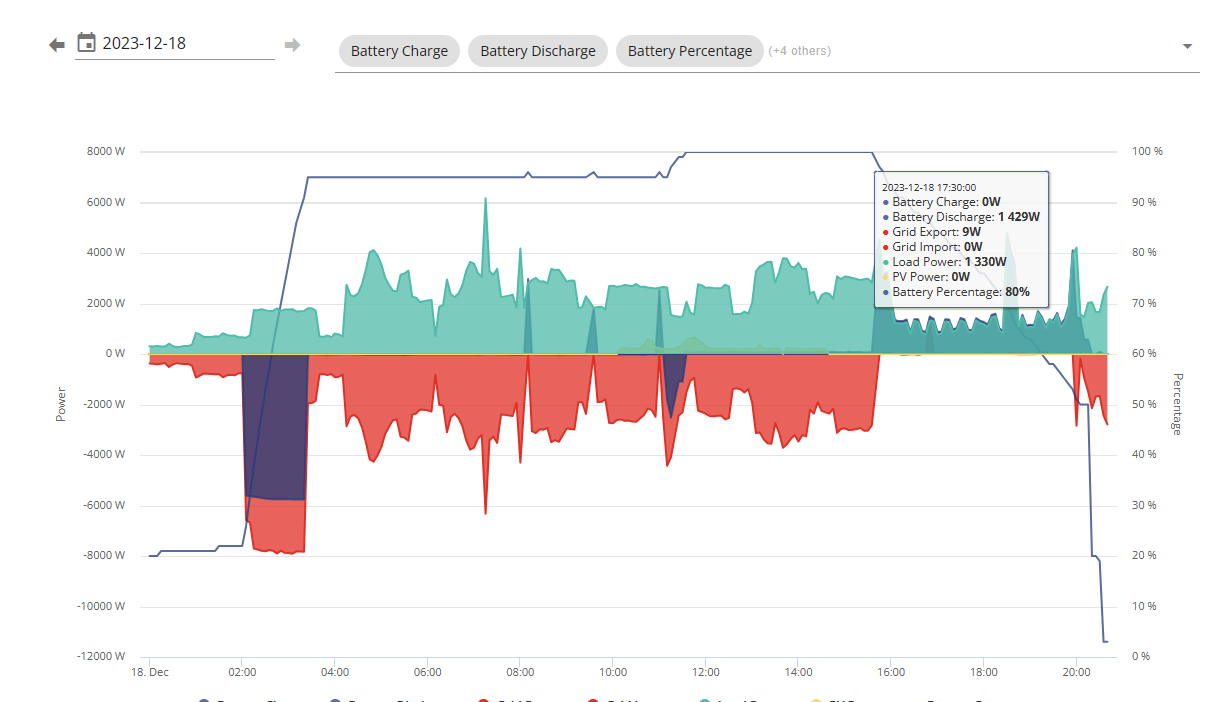Click the 90 % percentage axis label
1223x702 pixels.
coord(1144,202)
